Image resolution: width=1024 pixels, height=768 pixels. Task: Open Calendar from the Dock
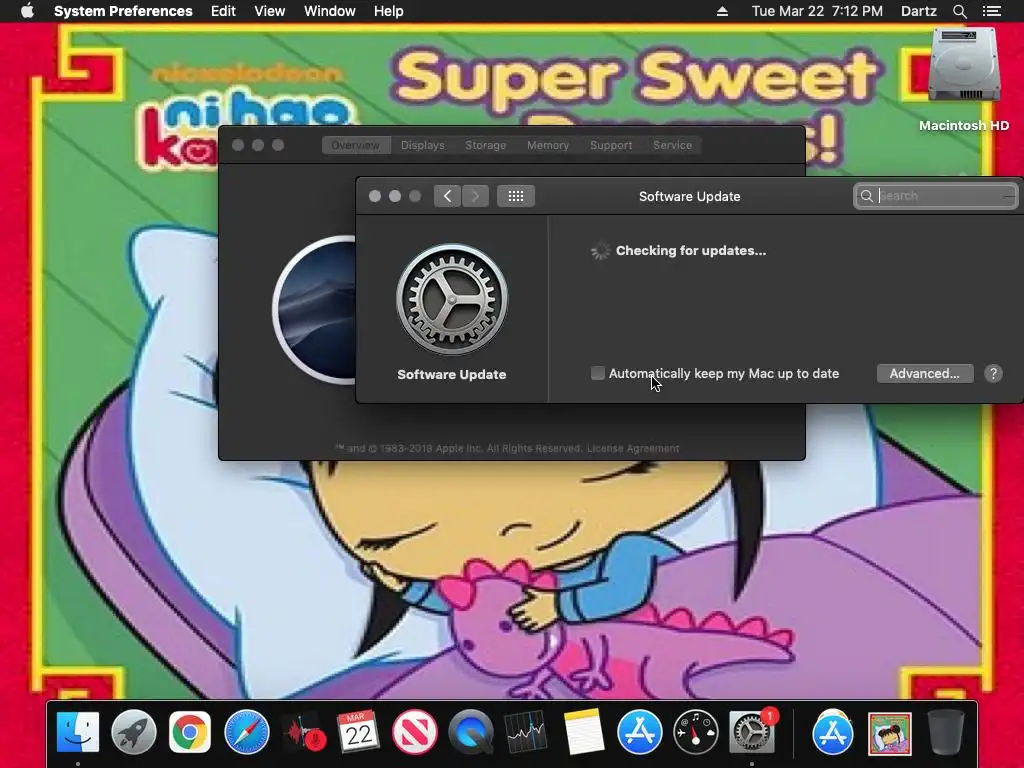pos(358,732)
